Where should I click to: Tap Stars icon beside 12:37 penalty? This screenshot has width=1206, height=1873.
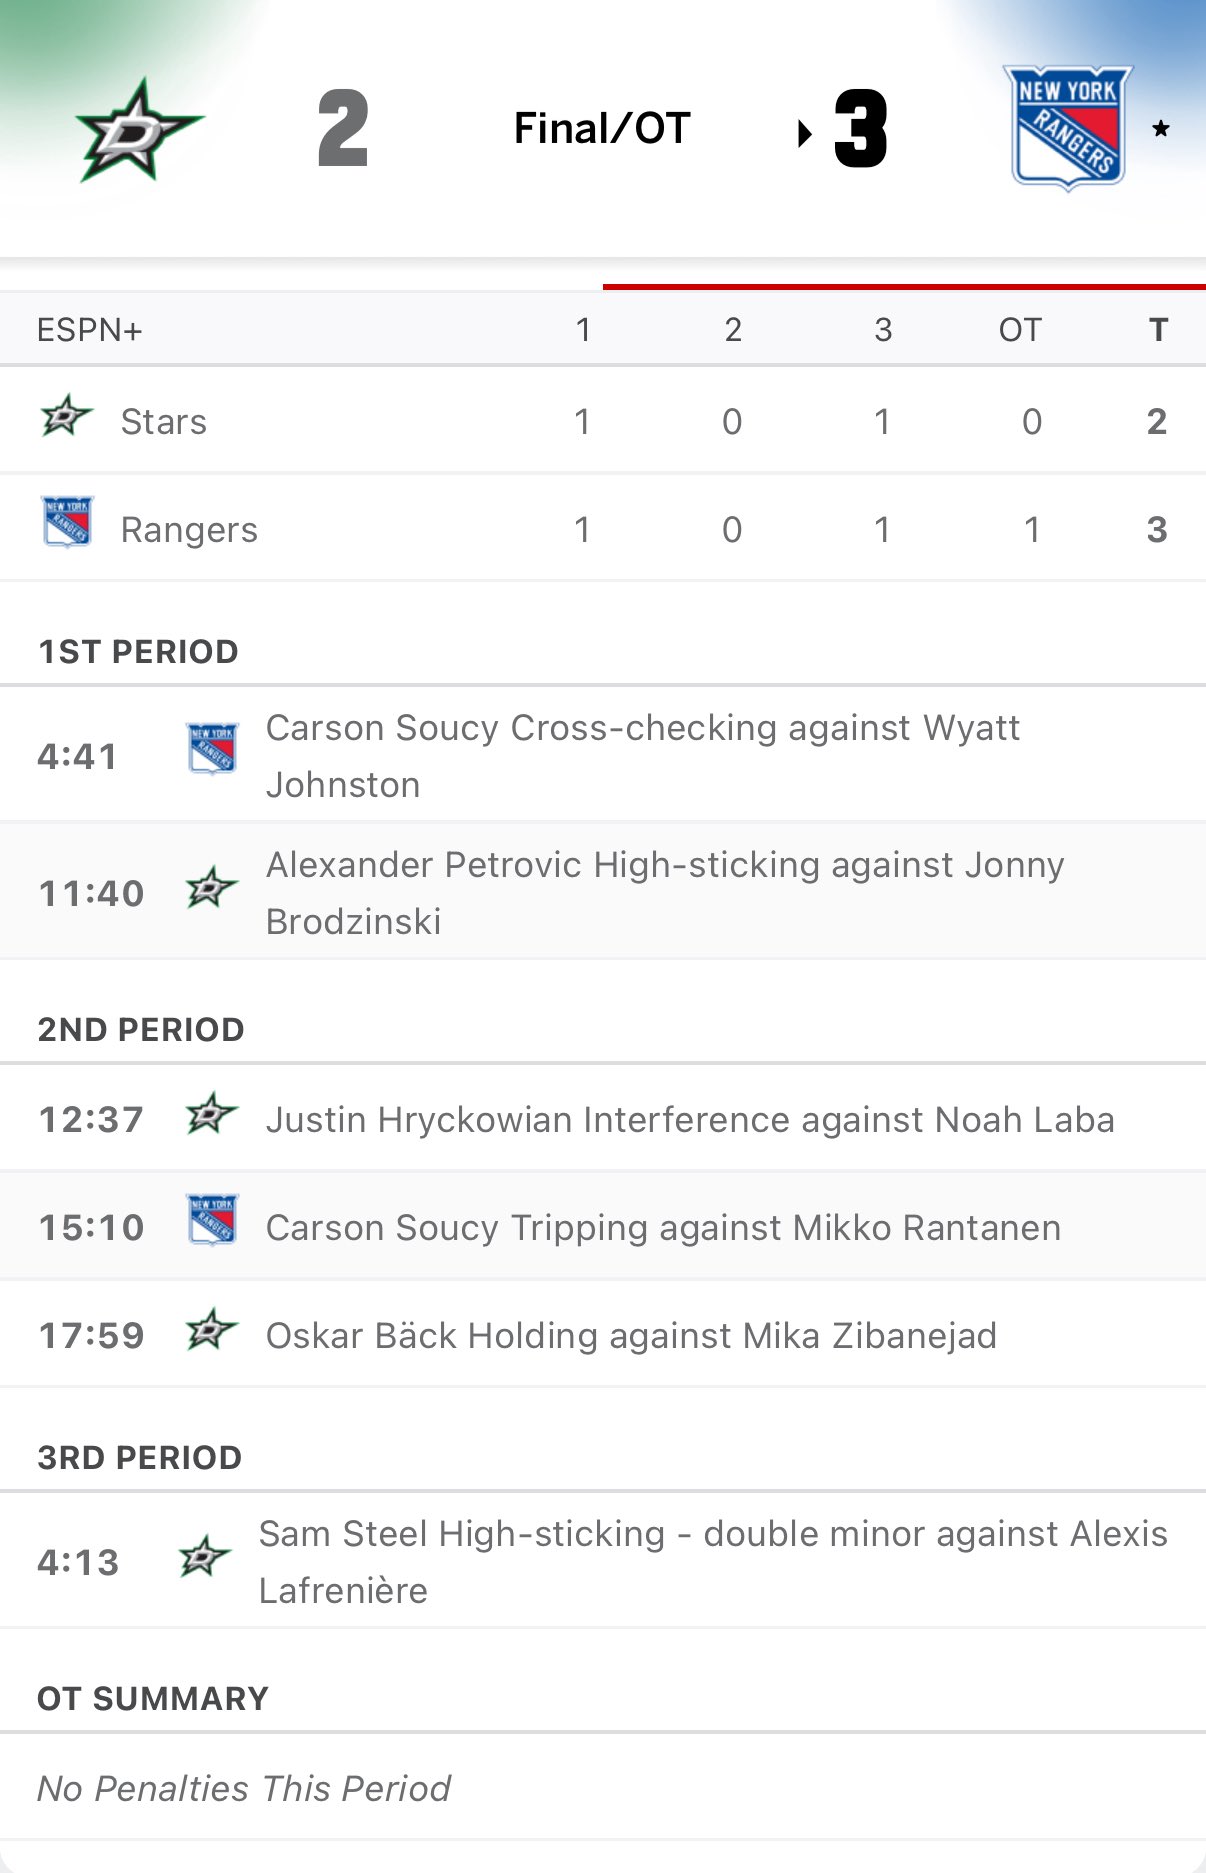(211, 1114)
